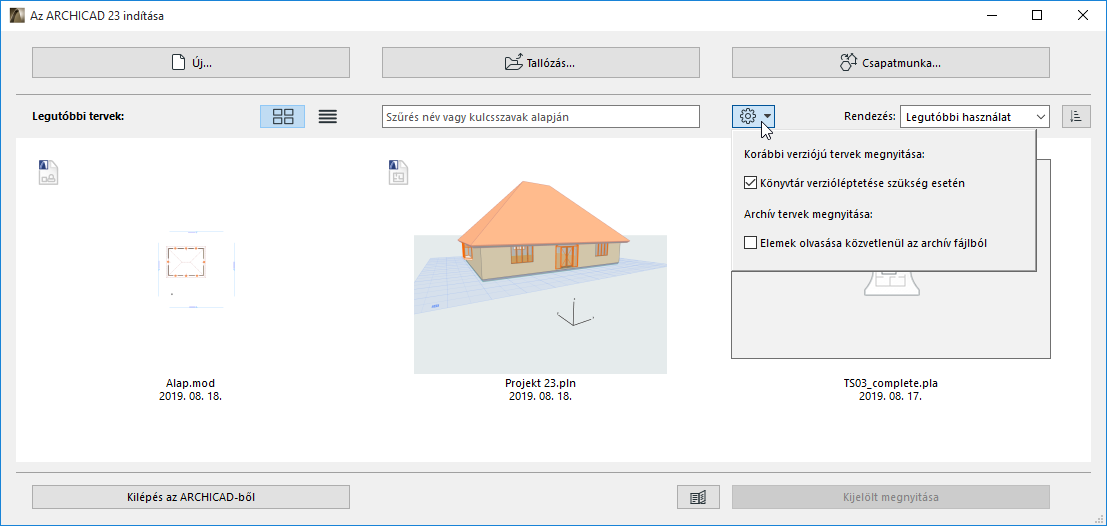Click the filter by name or keyword field

click(x=541, y=116)
